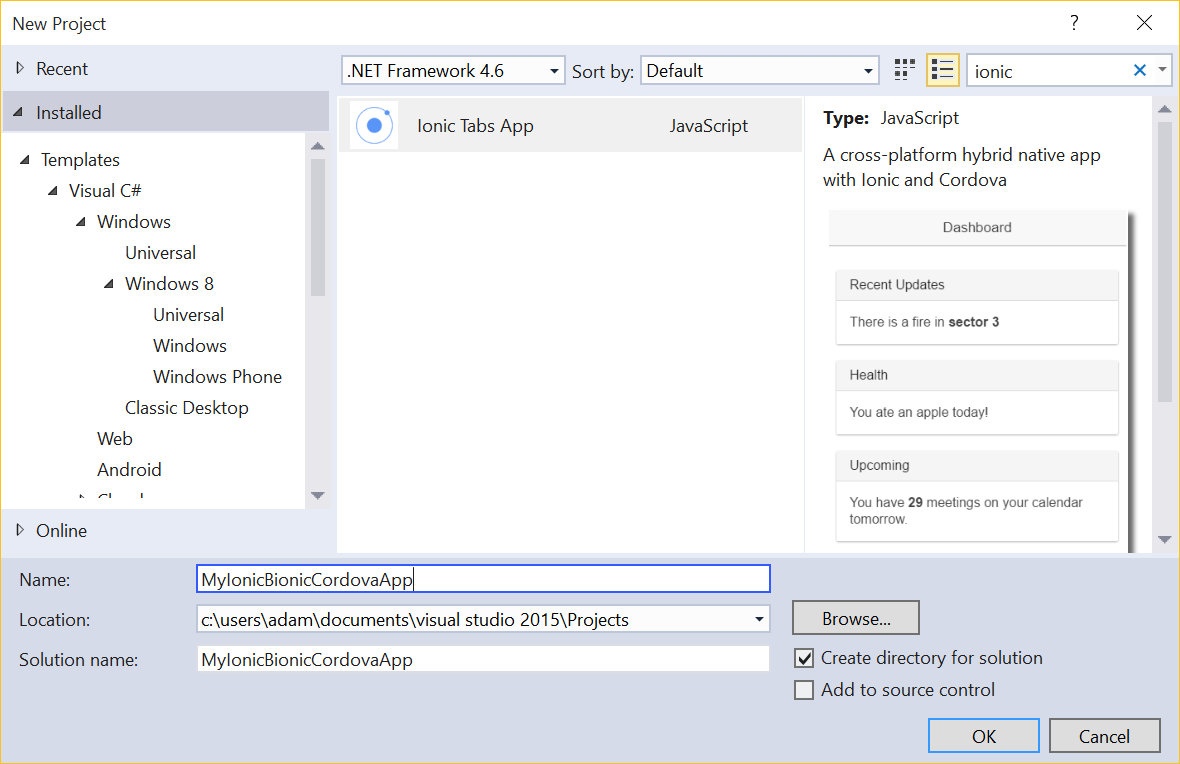
Task: Click in the Solution name field
Action: tap(483, 659)
